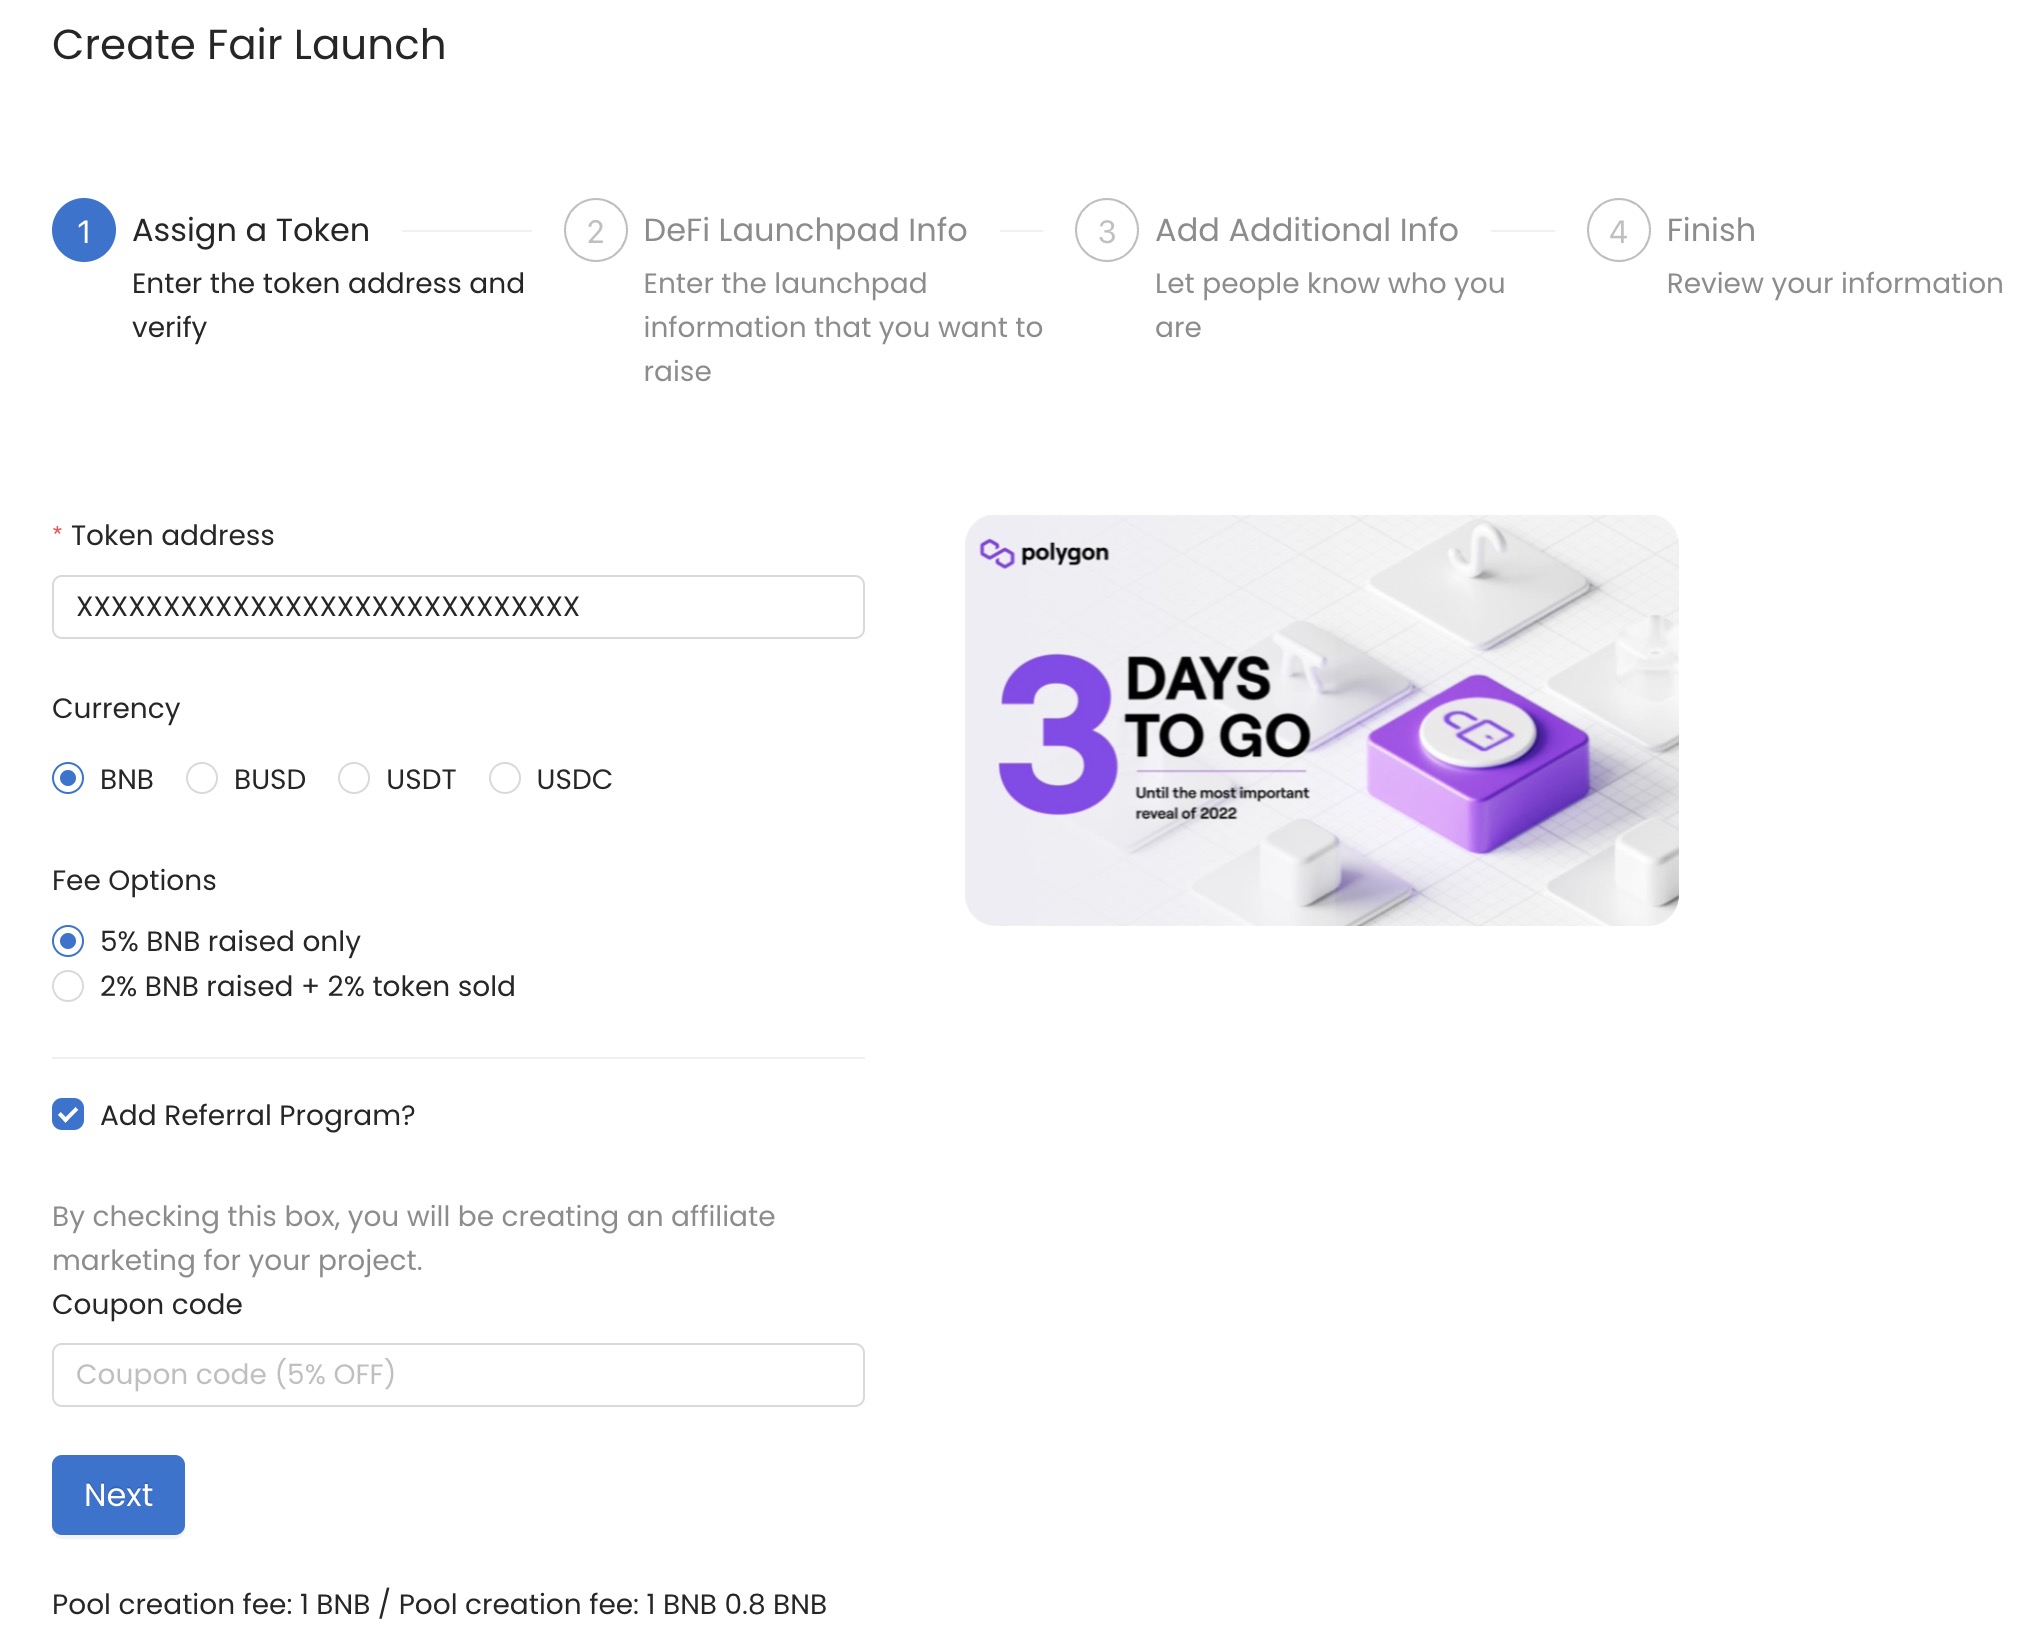The height and width of the screenshot is (1642, 2020).
Task: Click the step 2 circle icon
Action: [x=595, y=230]
